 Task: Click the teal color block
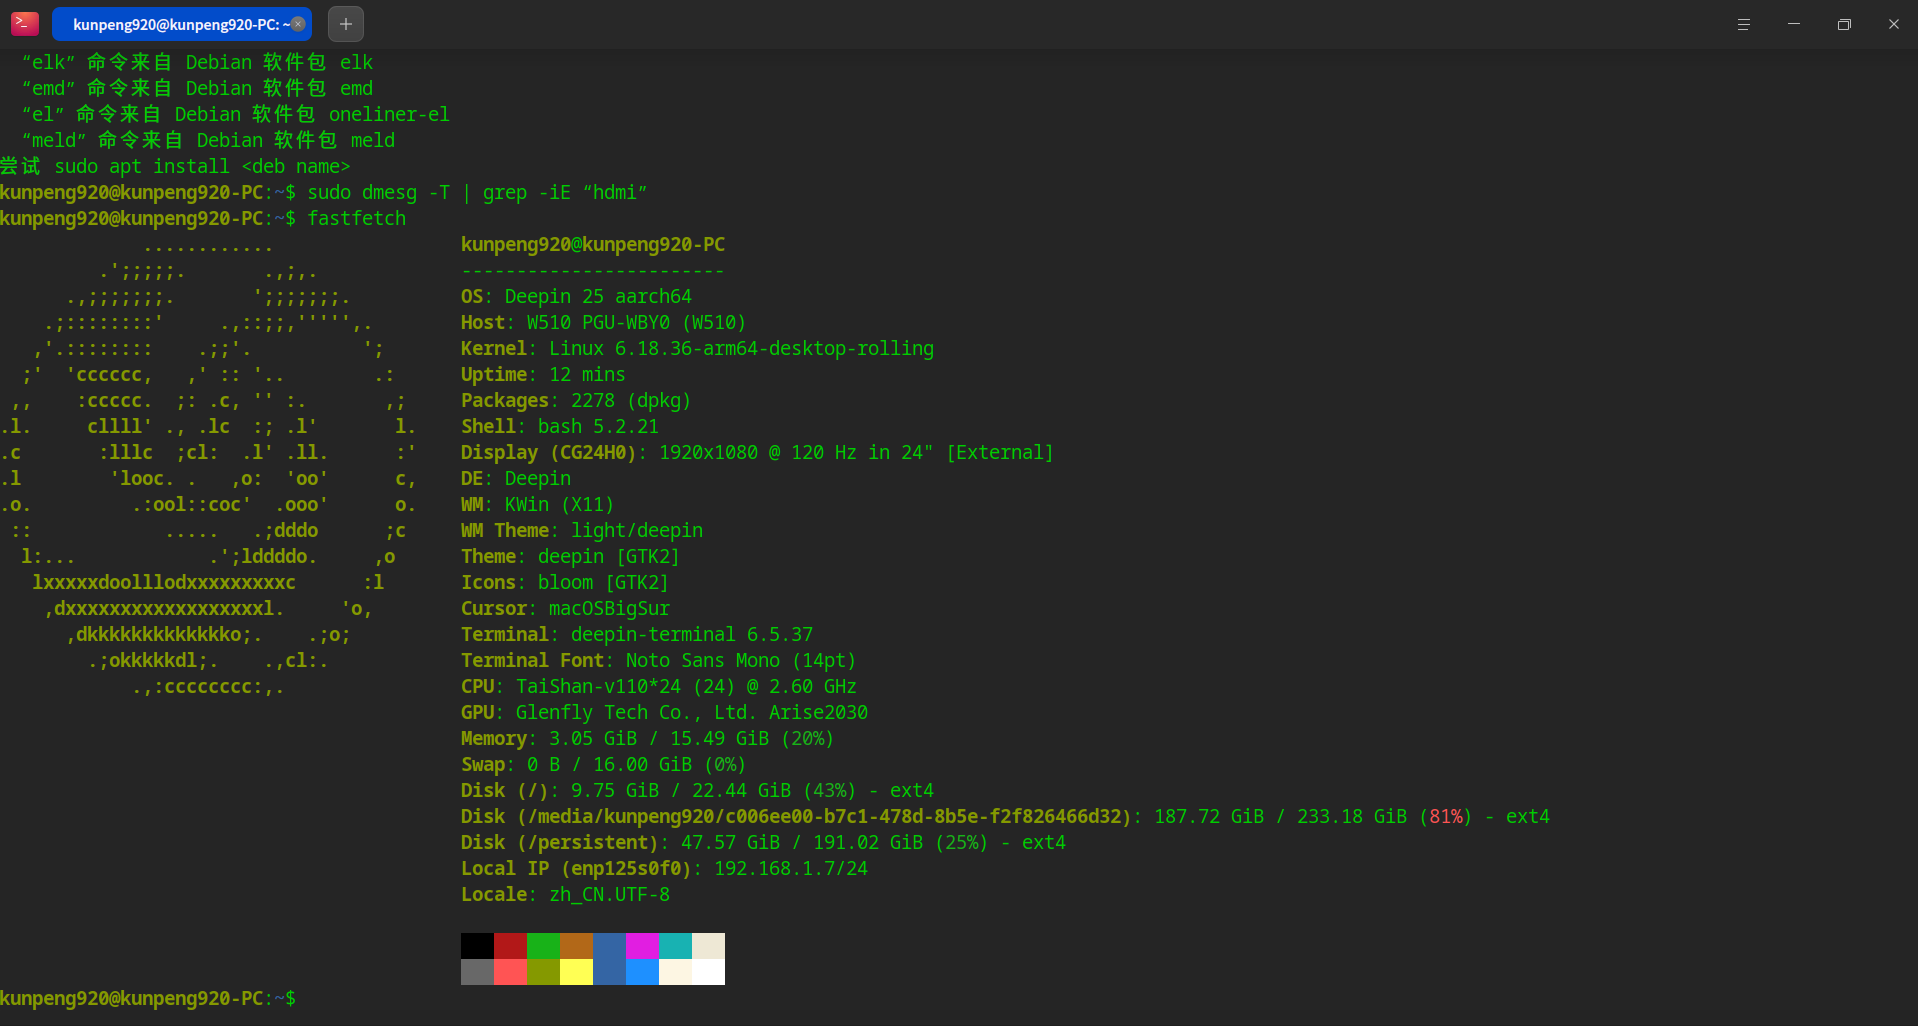coord(675,946)
